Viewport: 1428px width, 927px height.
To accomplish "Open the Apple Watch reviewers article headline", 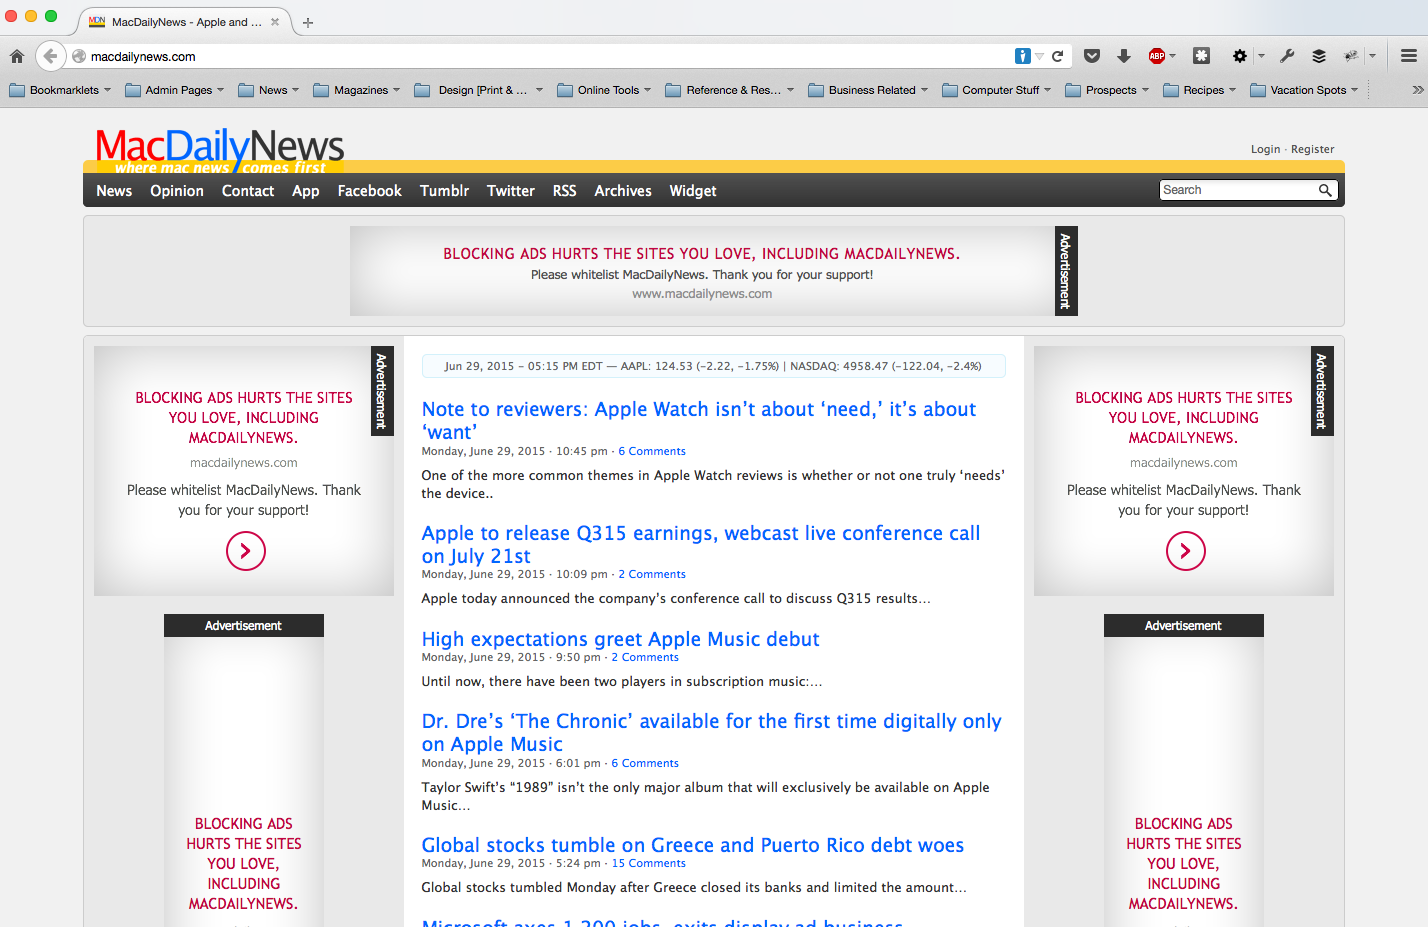I will (699, 420).
